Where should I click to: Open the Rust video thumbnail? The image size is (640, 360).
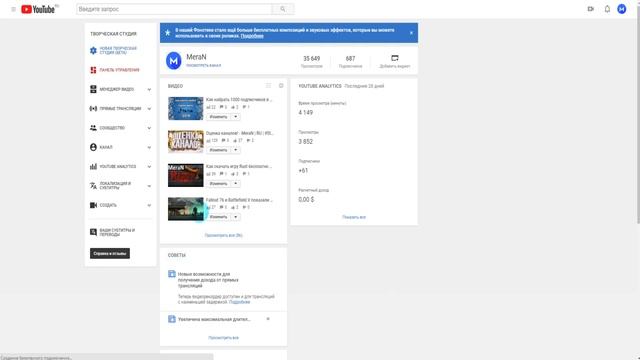tap(185, 175)
